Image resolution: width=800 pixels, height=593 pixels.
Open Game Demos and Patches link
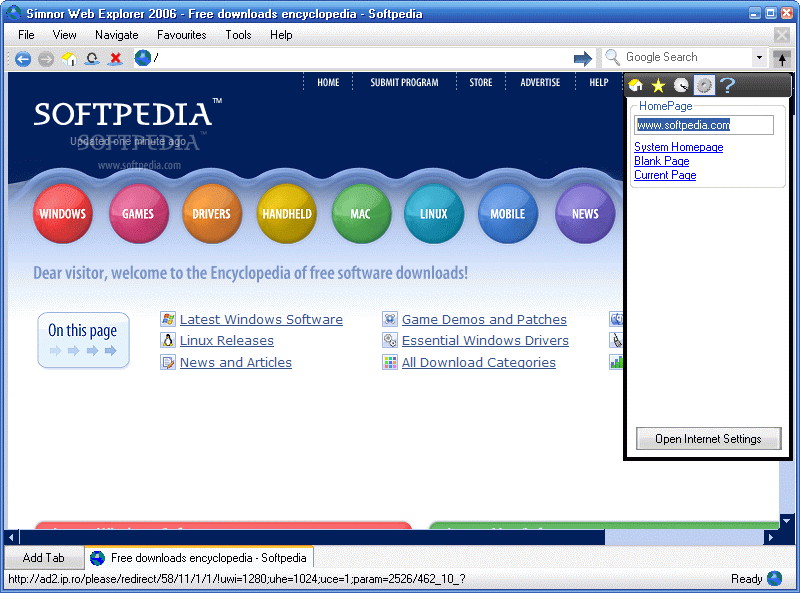click(x=484, y=320)
